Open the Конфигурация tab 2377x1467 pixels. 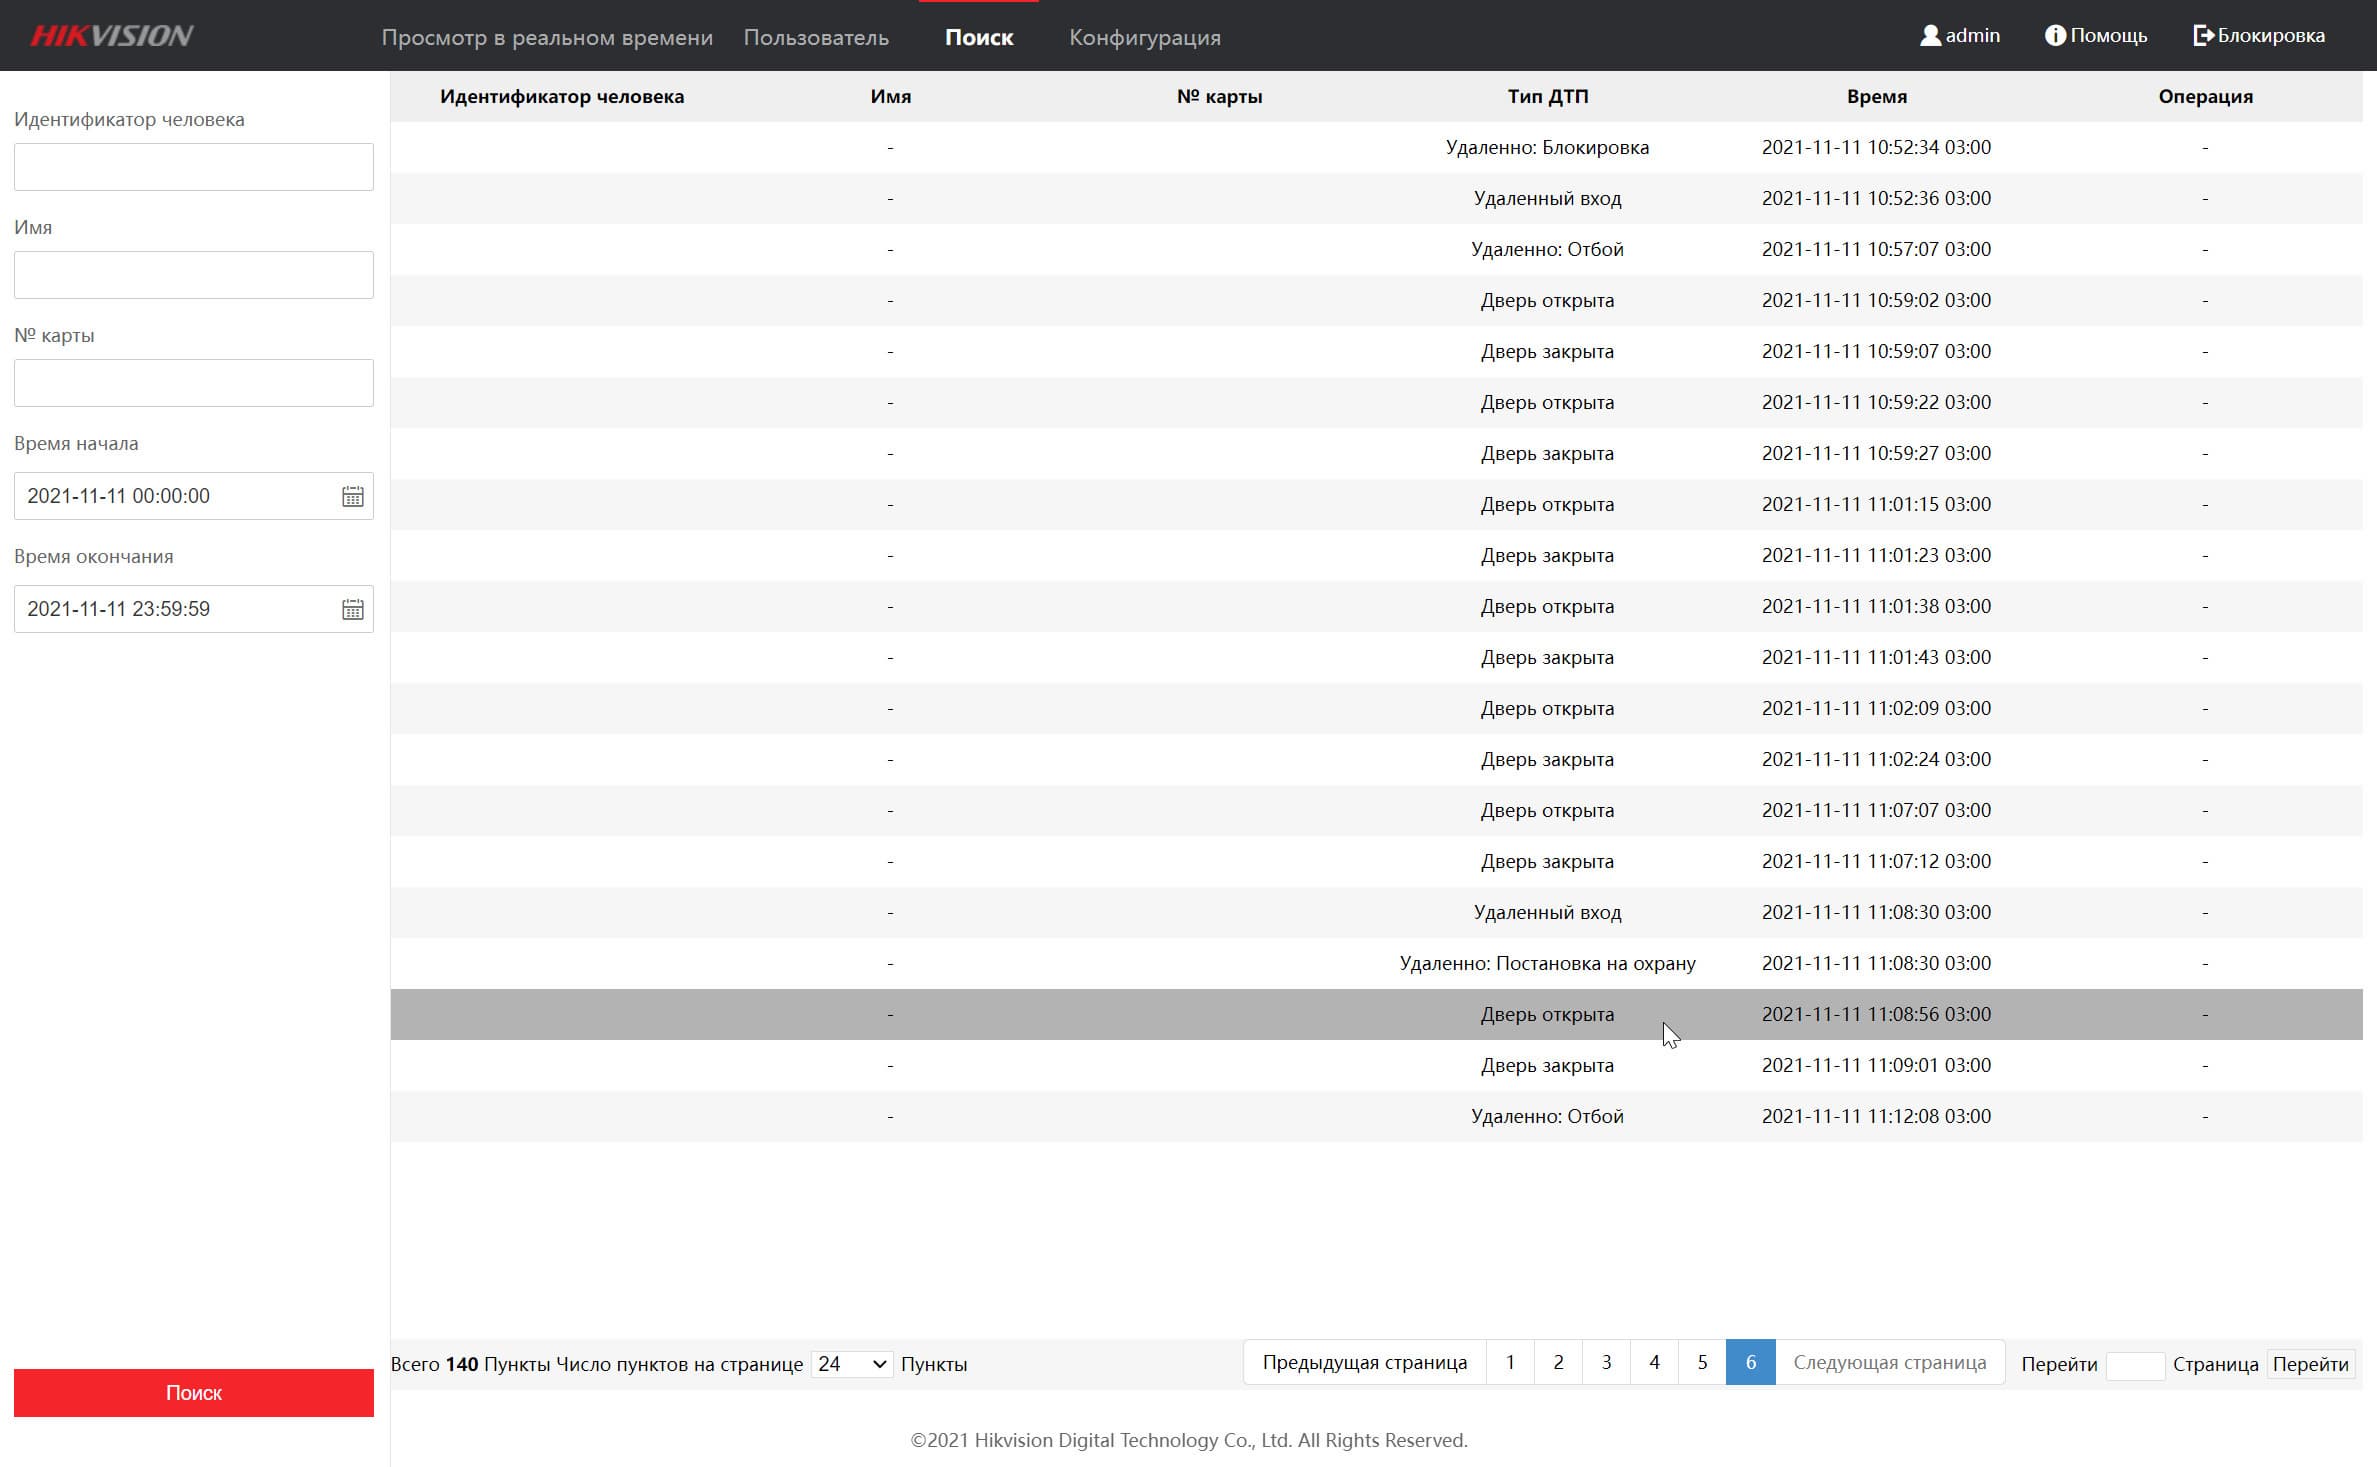(1144, 38)
